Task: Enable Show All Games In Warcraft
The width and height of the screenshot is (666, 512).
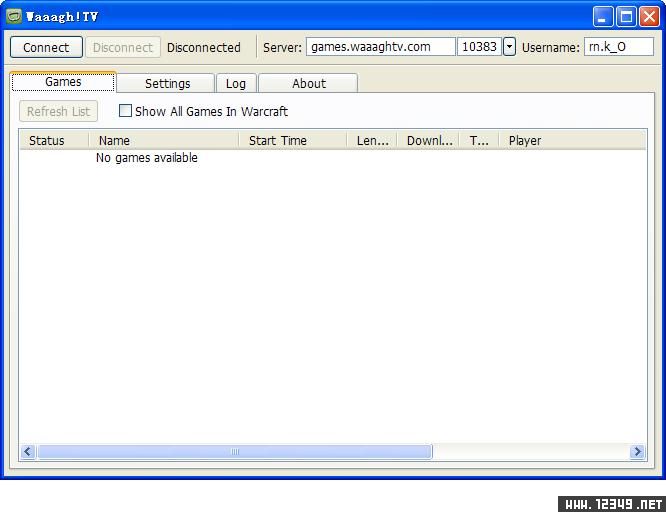Action: [x=125, y=111]
